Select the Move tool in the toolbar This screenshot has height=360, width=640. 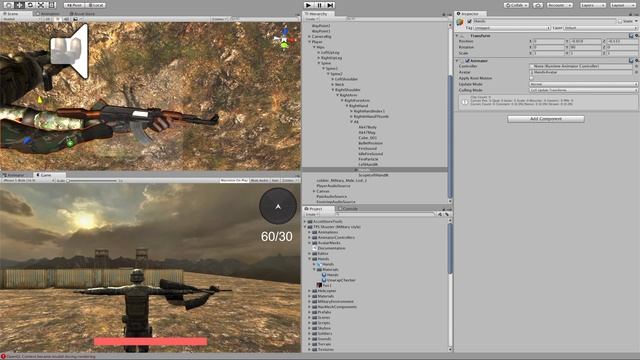(x=19, y=5)
